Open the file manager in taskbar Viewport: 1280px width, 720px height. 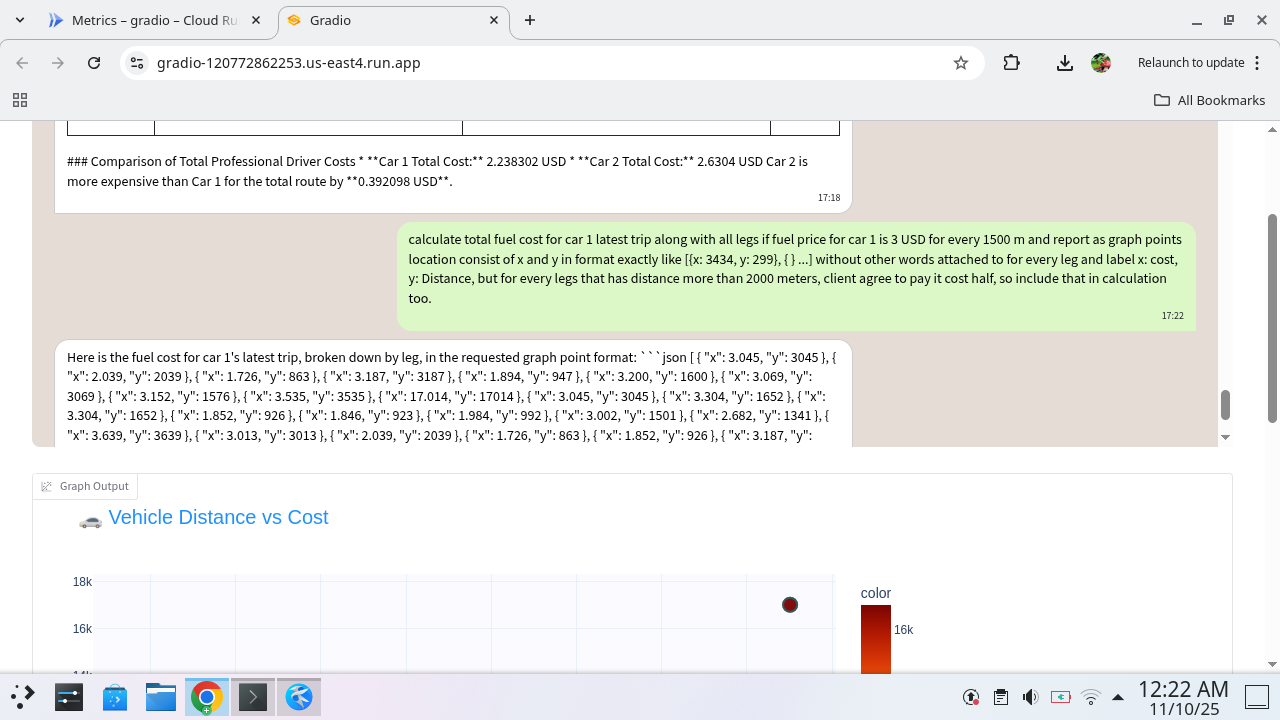pos(161,697)
